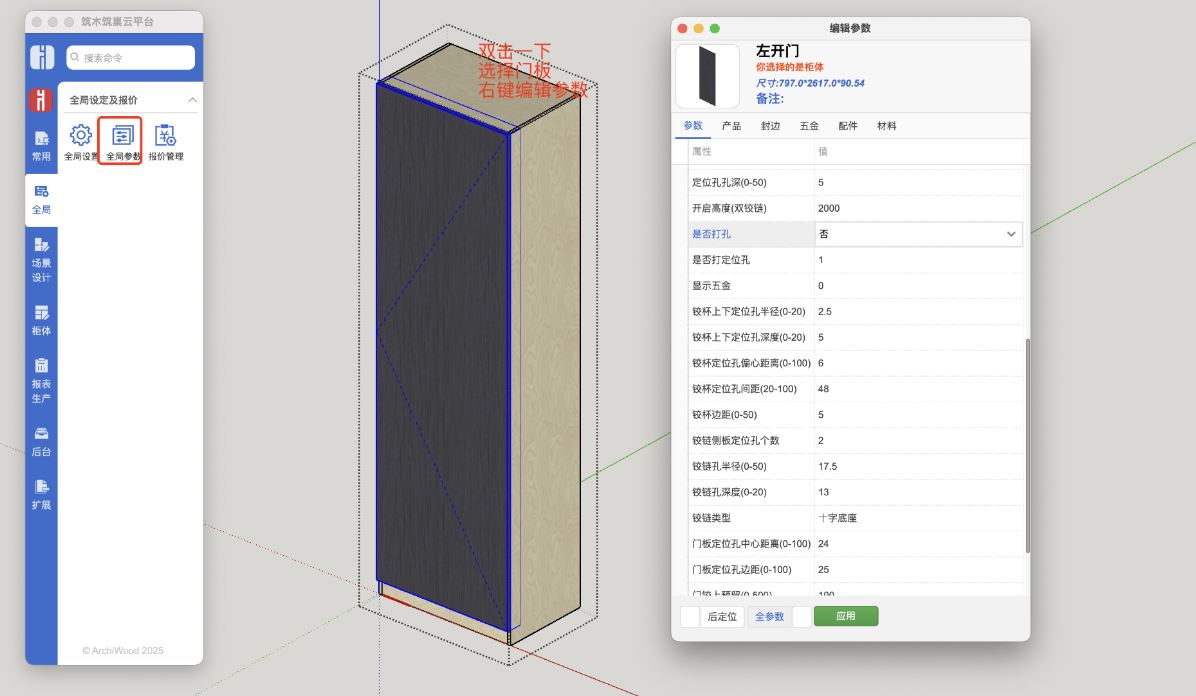Click the 搜索命令 search field
Screen dimensions: 1196x696
click(131, 58)
